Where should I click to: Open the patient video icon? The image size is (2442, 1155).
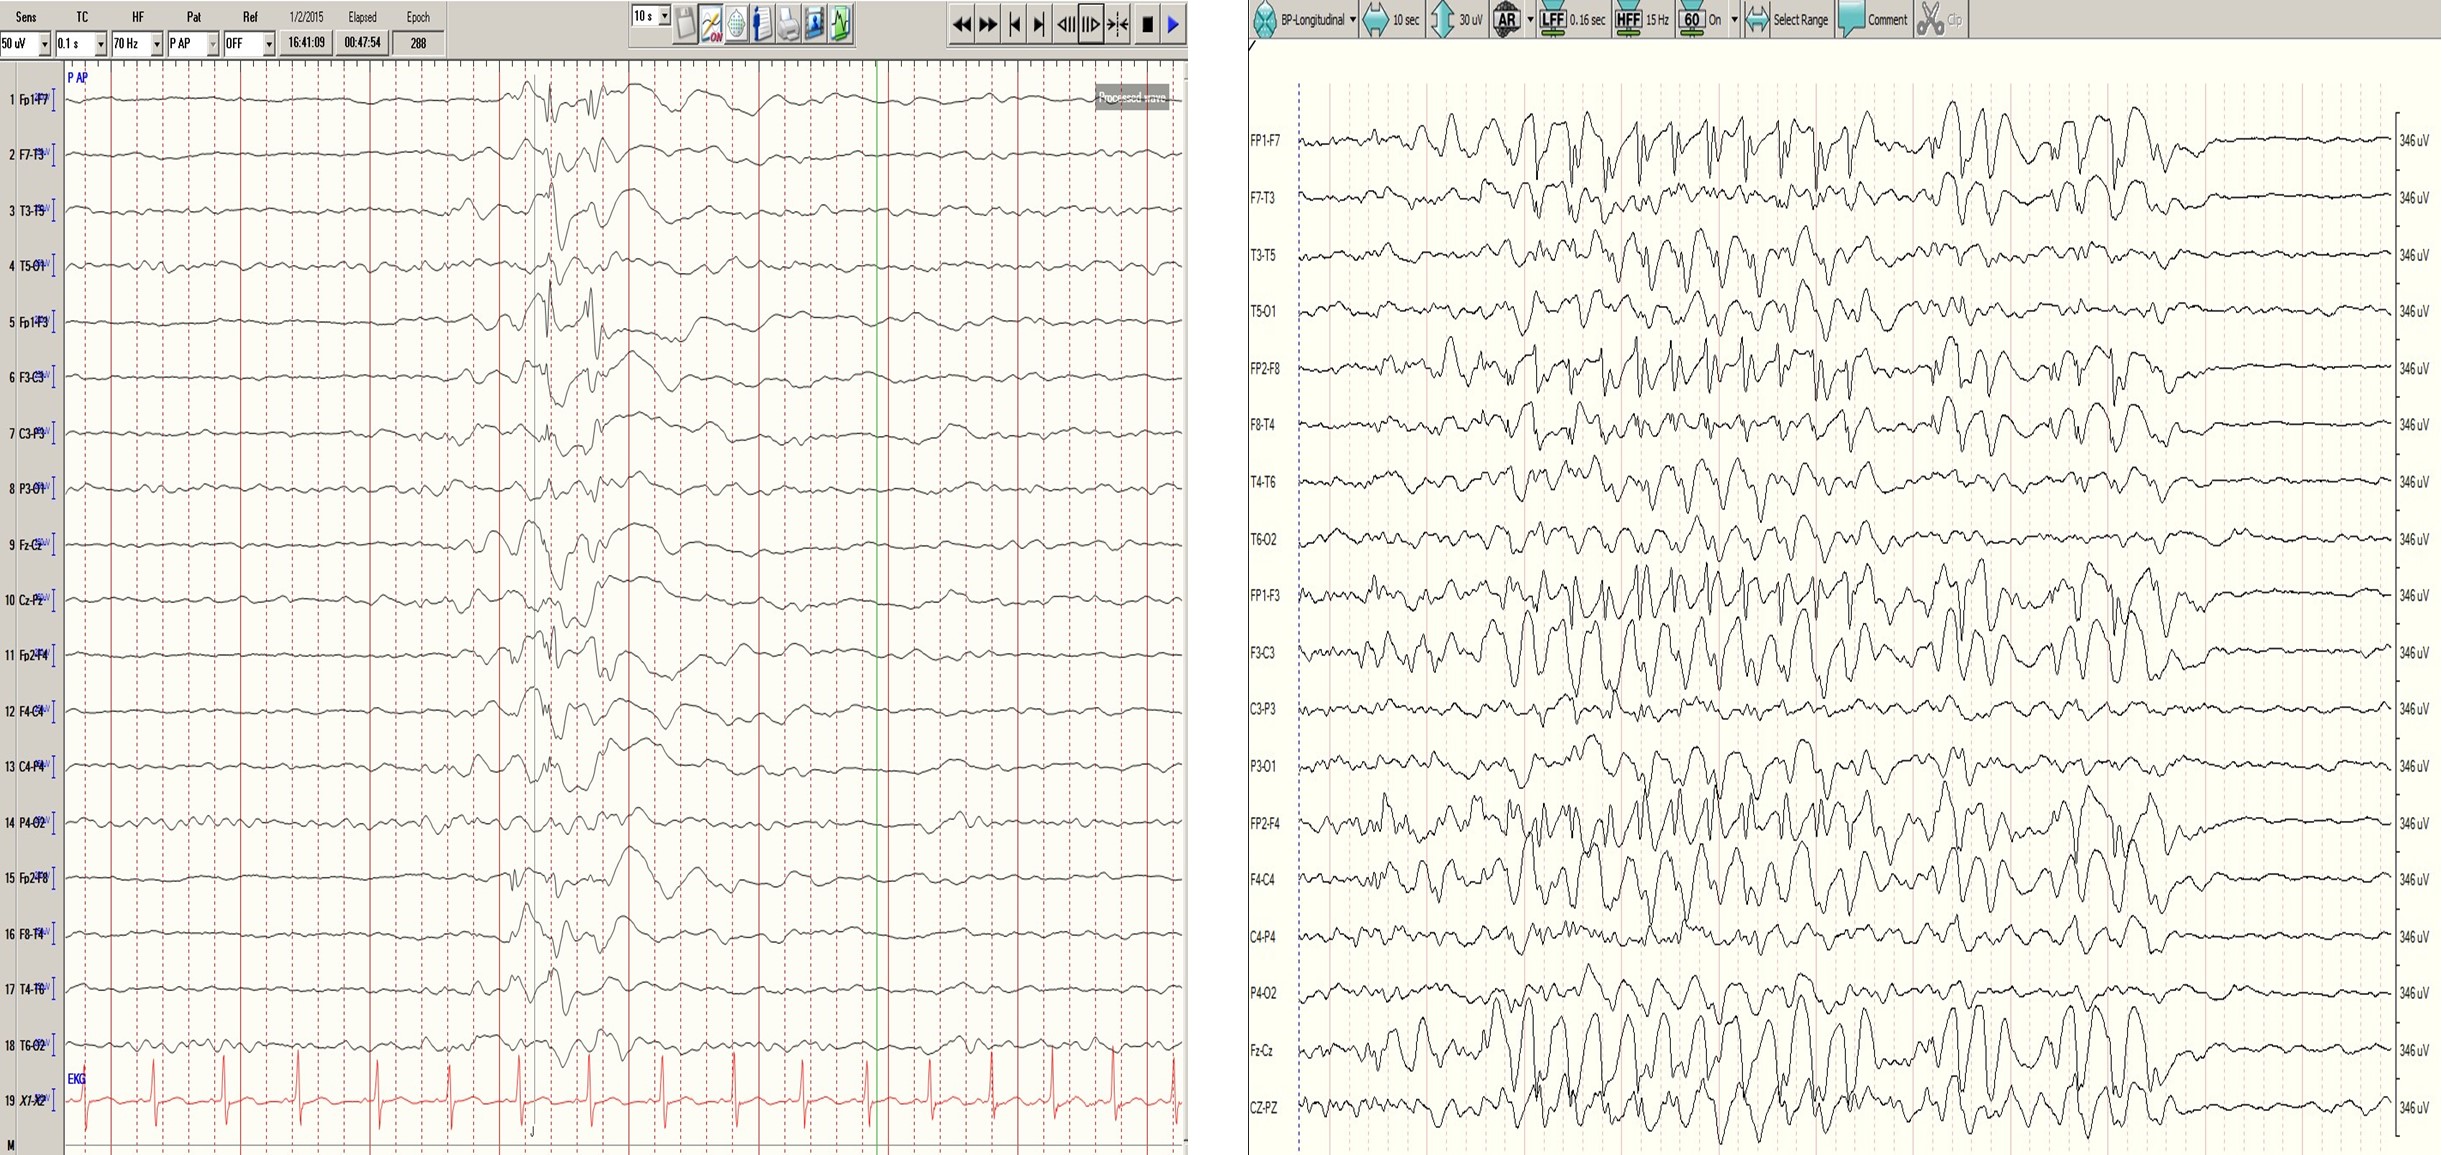(x=815, y=24)
